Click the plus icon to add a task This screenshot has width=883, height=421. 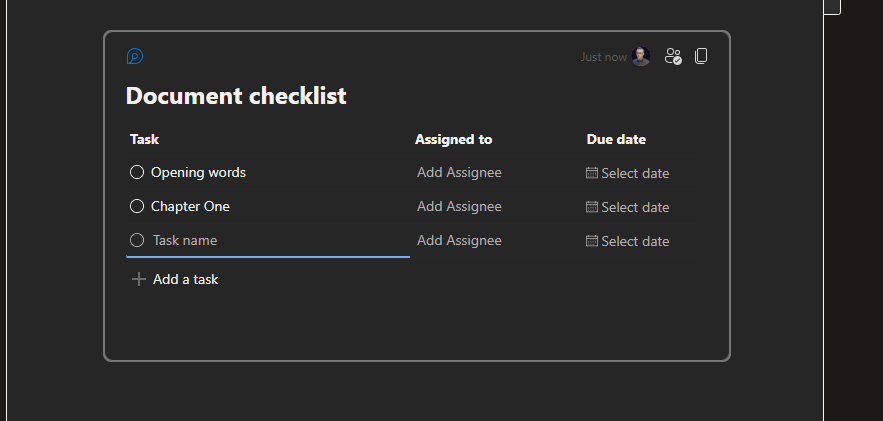coord(139,279)
